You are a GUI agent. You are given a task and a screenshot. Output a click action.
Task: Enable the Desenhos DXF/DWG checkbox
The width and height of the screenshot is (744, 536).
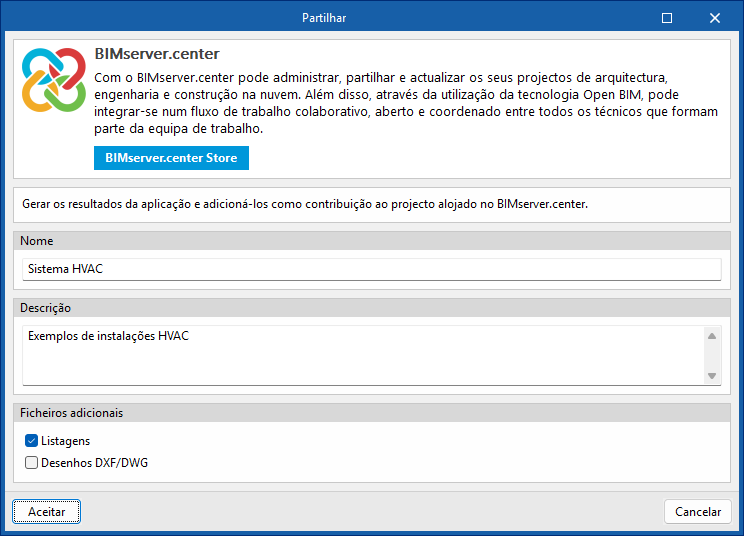pos(32,463)
